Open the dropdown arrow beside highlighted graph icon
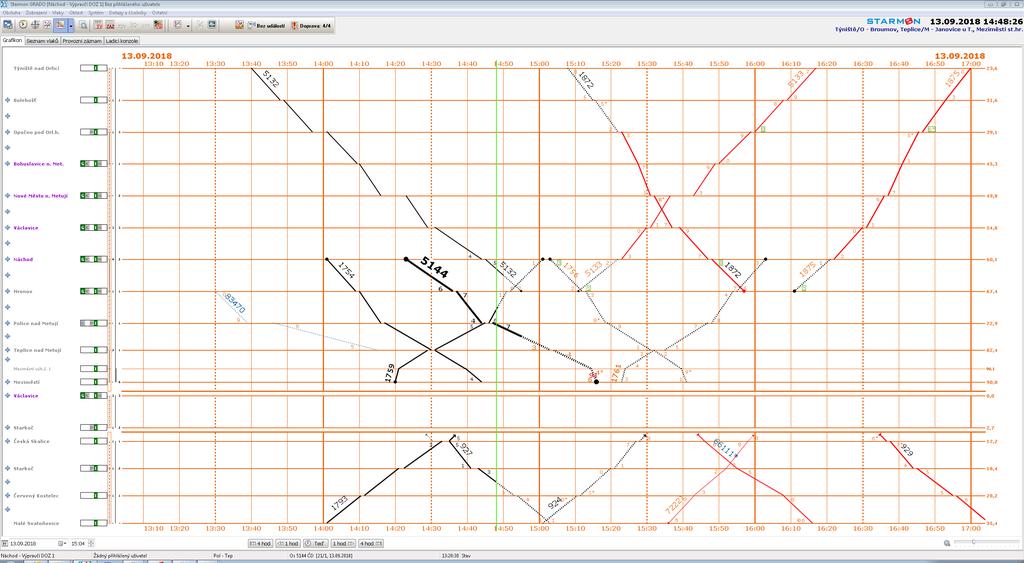The image size is (1024, 563). pos(71,25)
